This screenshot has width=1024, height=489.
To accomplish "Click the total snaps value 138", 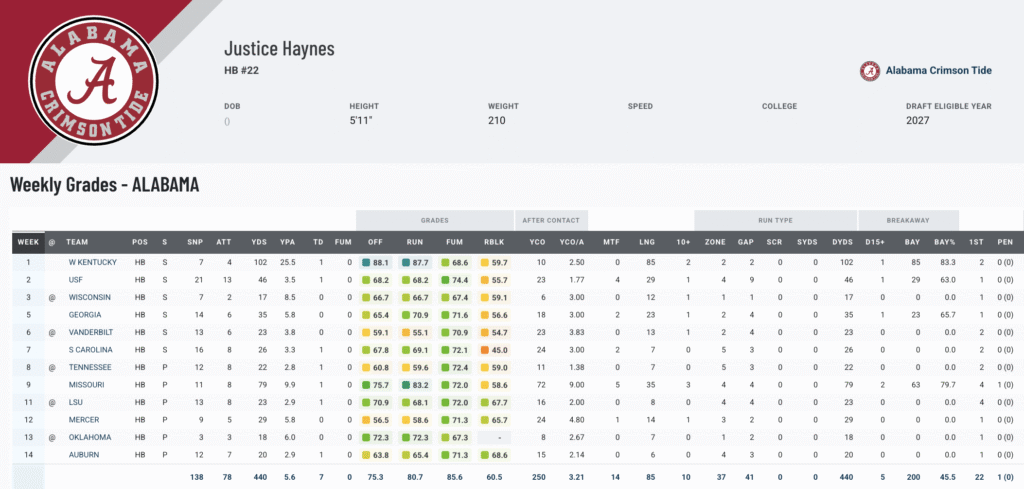I will click(x=196, y=477).
